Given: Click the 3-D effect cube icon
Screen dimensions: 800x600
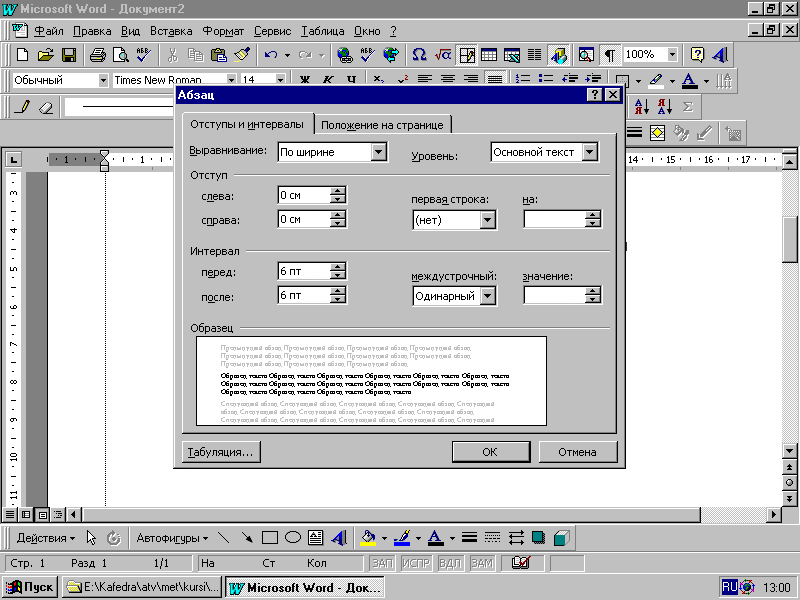Looking at the screenshot, I should (x=561, y=538).
